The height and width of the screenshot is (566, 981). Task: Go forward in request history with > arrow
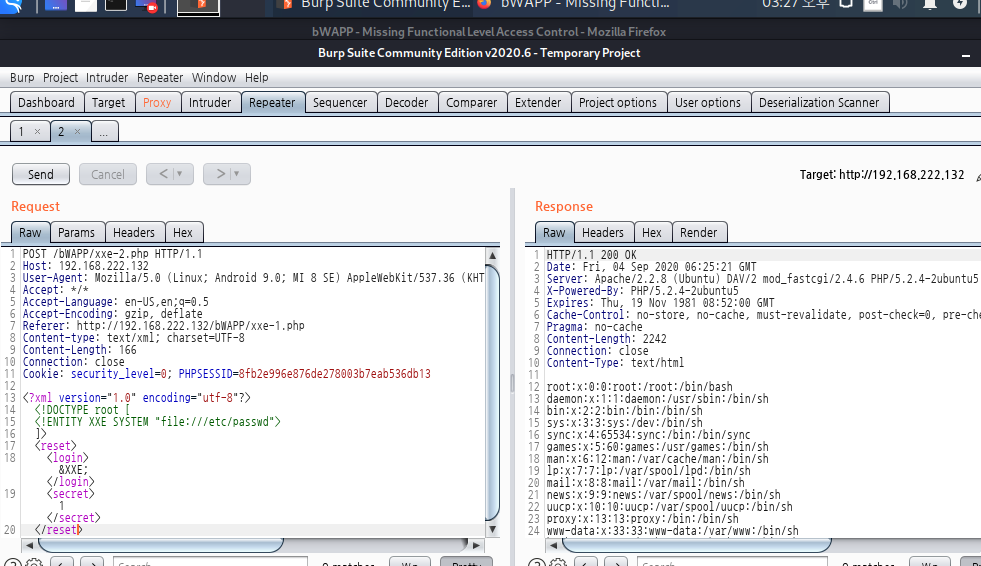point(220,174)
